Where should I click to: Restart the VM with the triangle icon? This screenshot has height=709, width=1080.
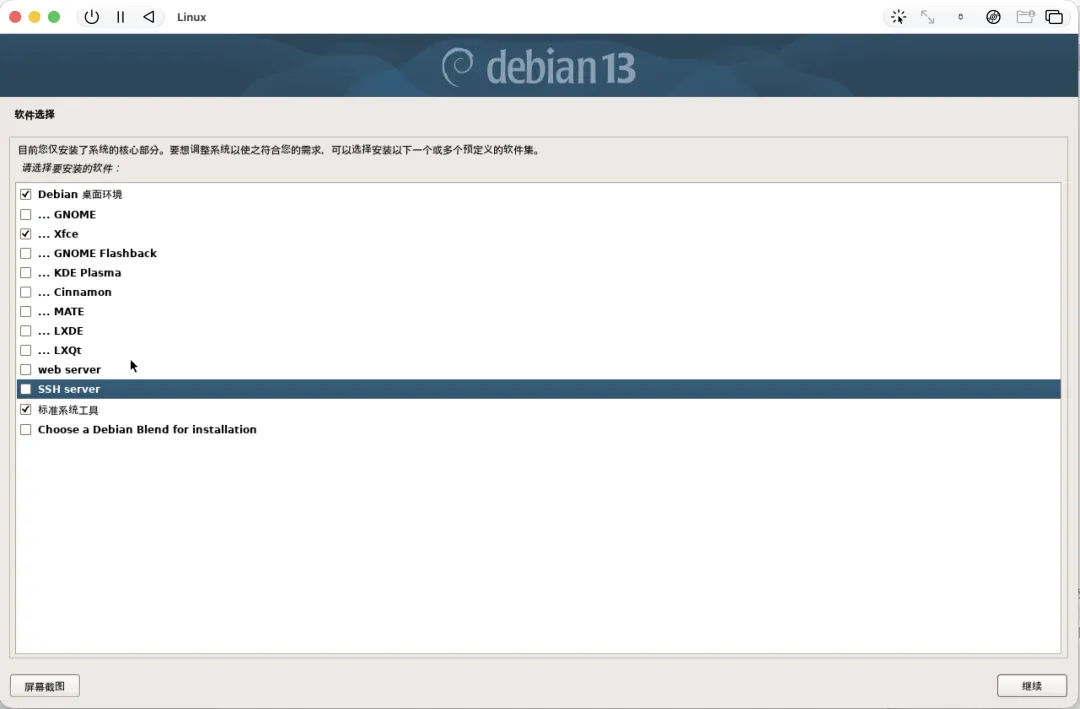[149, 17]
